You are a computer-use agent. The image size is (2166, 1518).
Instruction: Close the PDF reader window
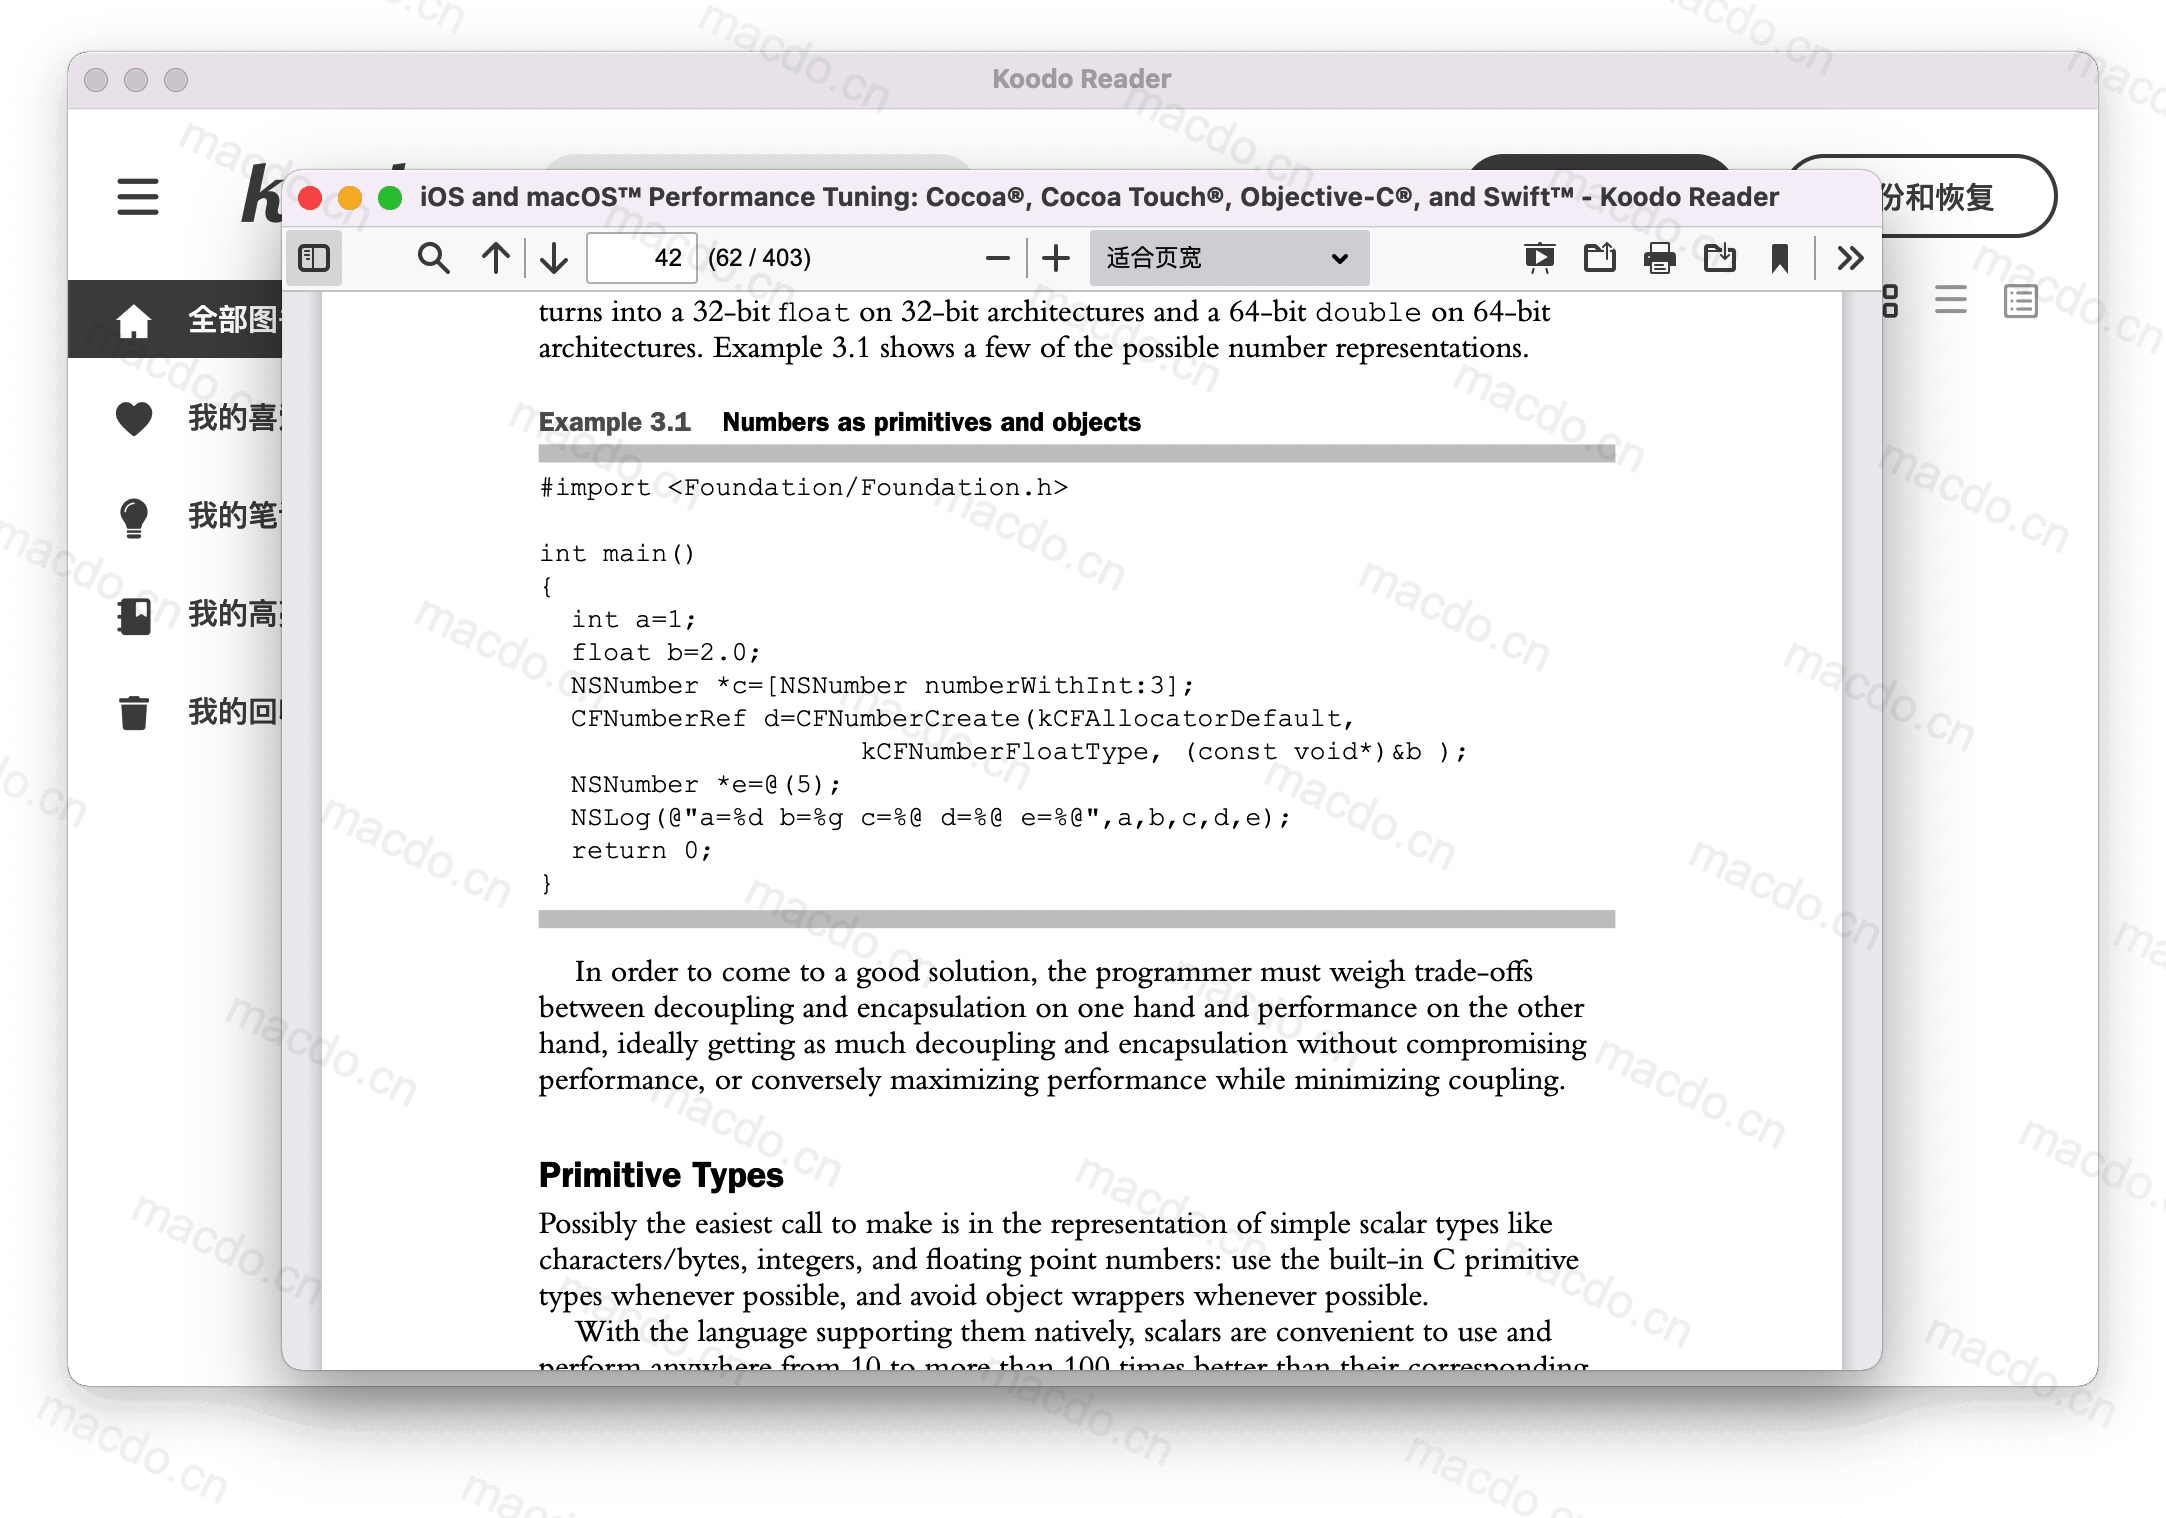[310, 198]
